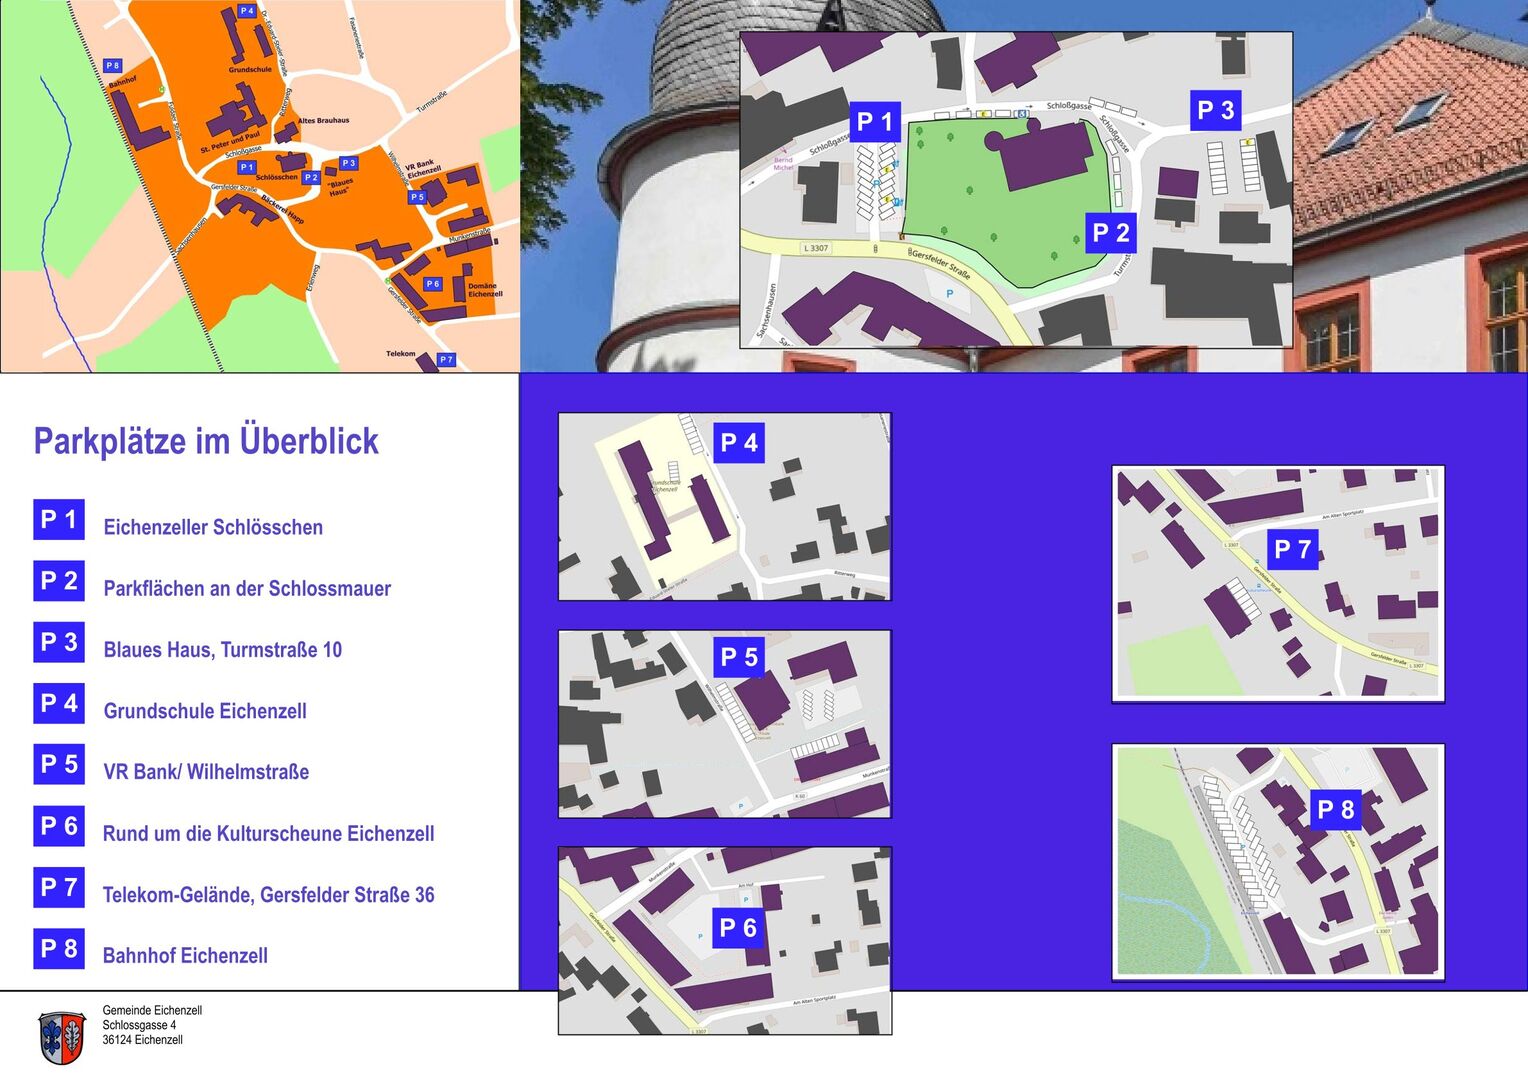Click the Parkplätze im Überblick heading
The height and width of the screenshot is (1080, 1528).
click(x=206, y=441)
